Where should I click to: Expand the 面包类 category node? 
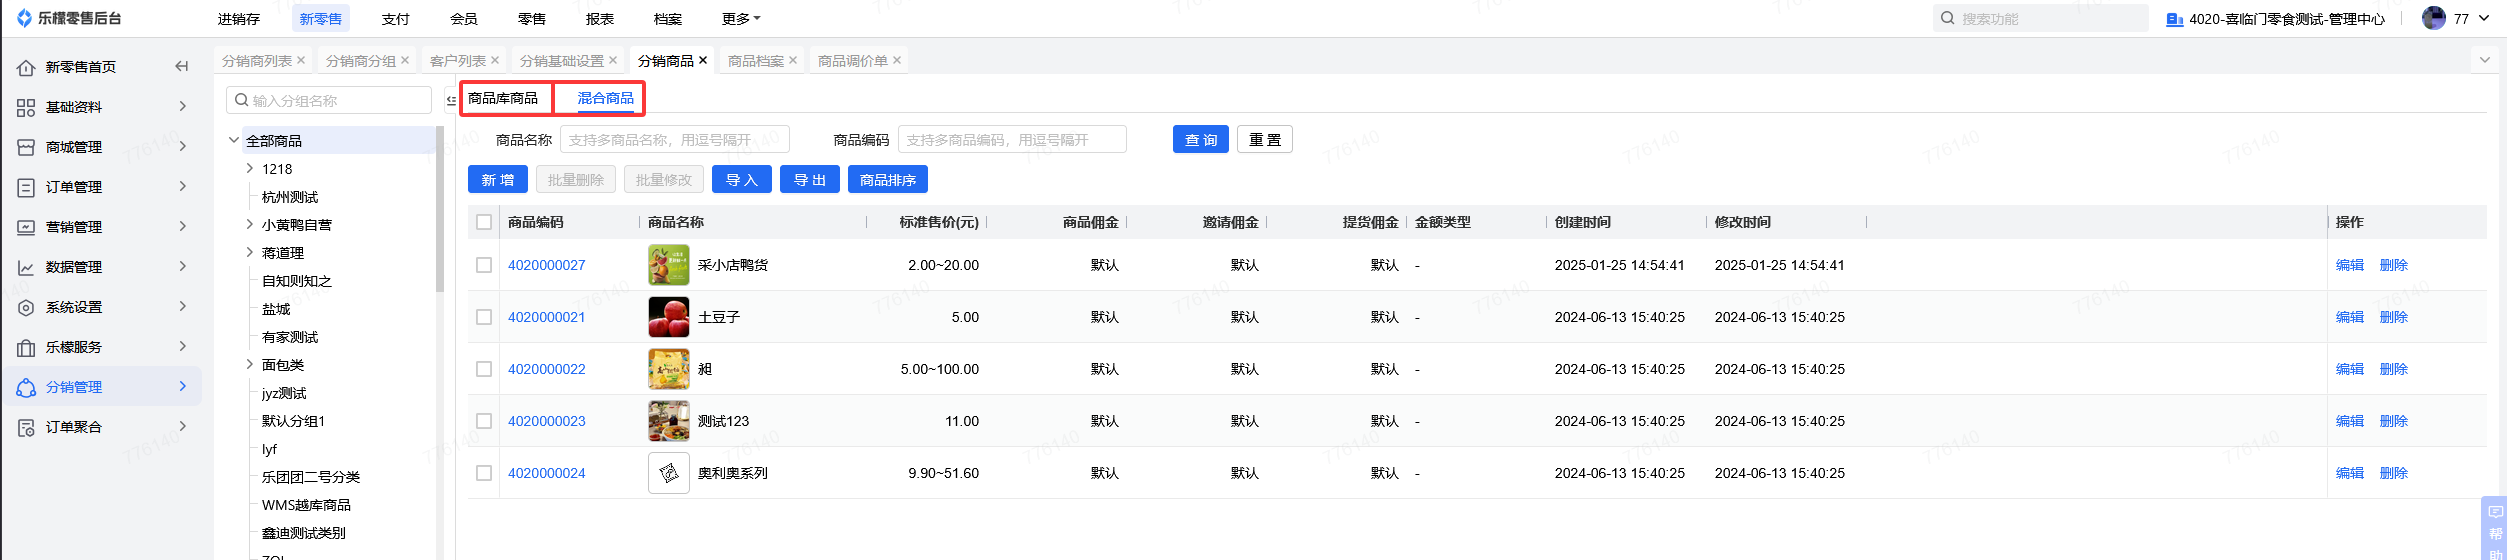tap(249, 365)
